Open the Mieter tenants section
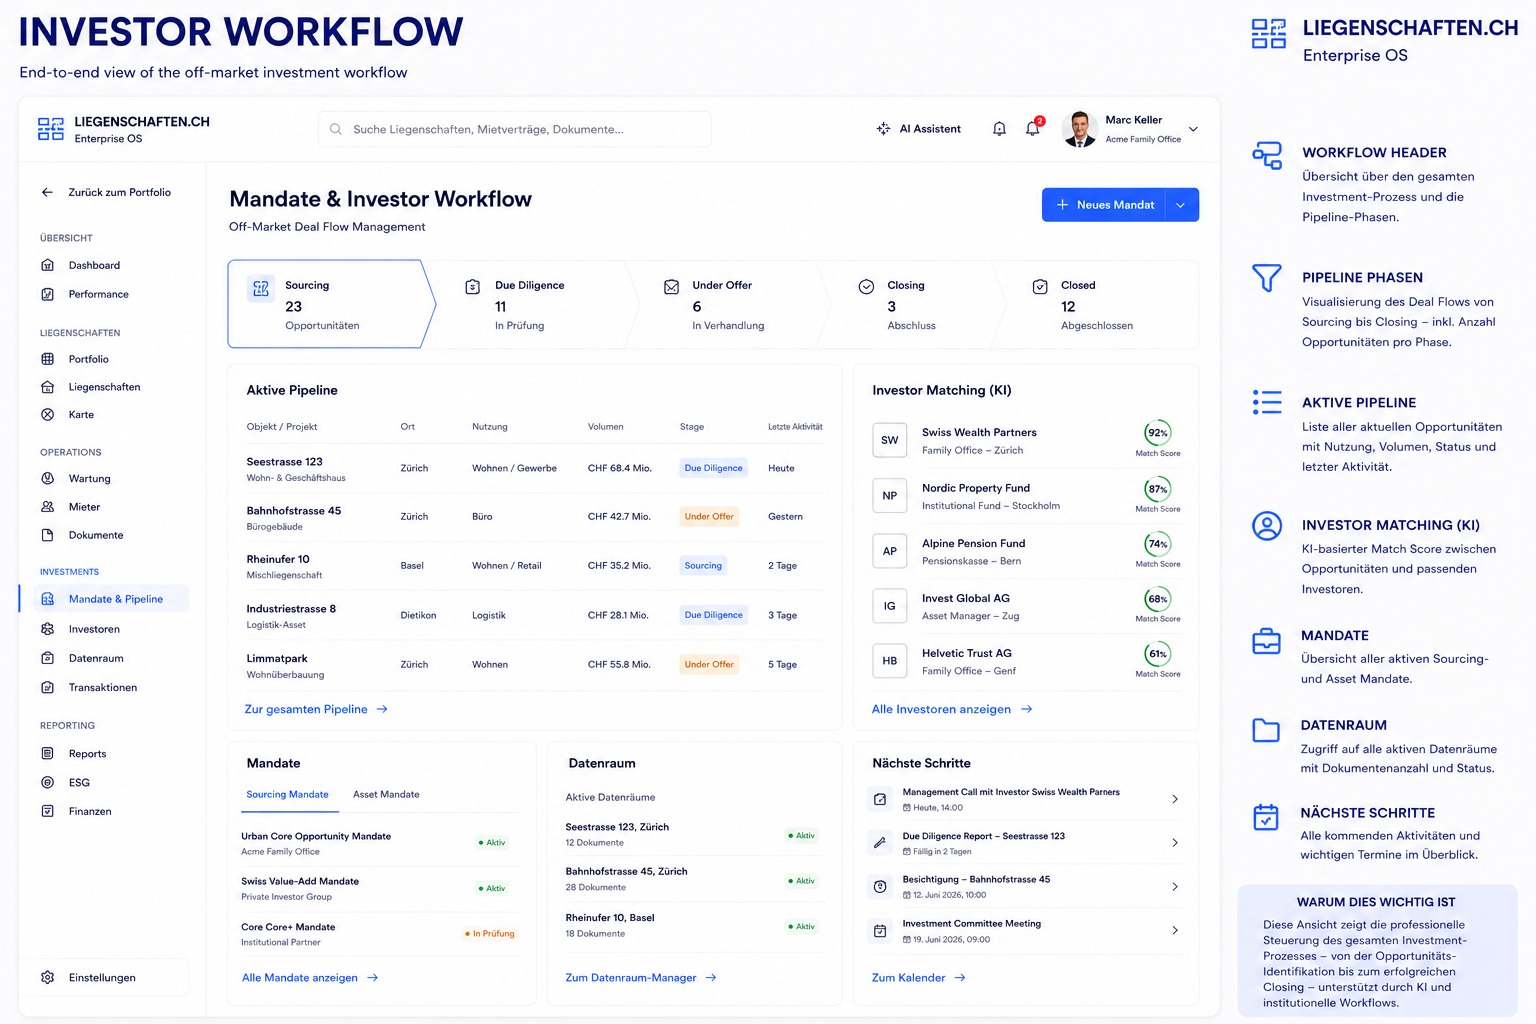 (84, 507)
